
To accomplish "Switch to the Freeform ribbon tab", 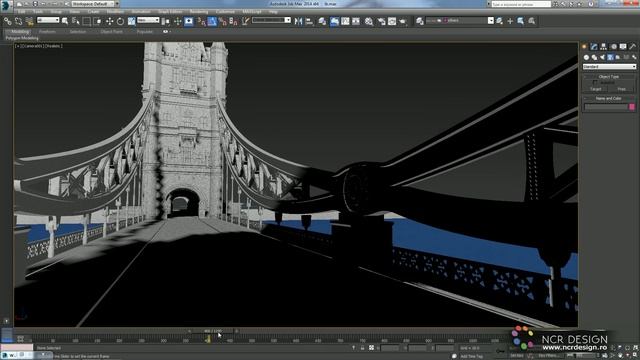I will pos(47,31).
